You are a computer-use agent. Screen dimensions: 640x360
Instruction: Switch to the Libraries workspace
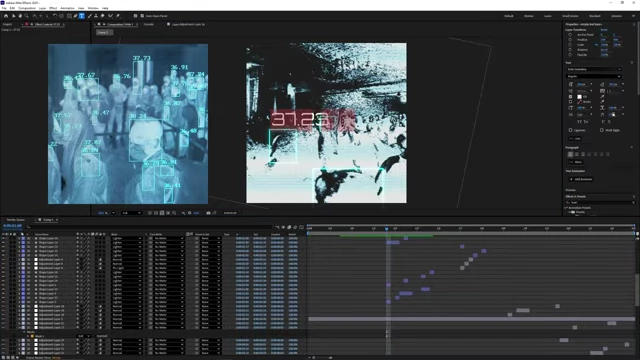(x=616, y=16)
